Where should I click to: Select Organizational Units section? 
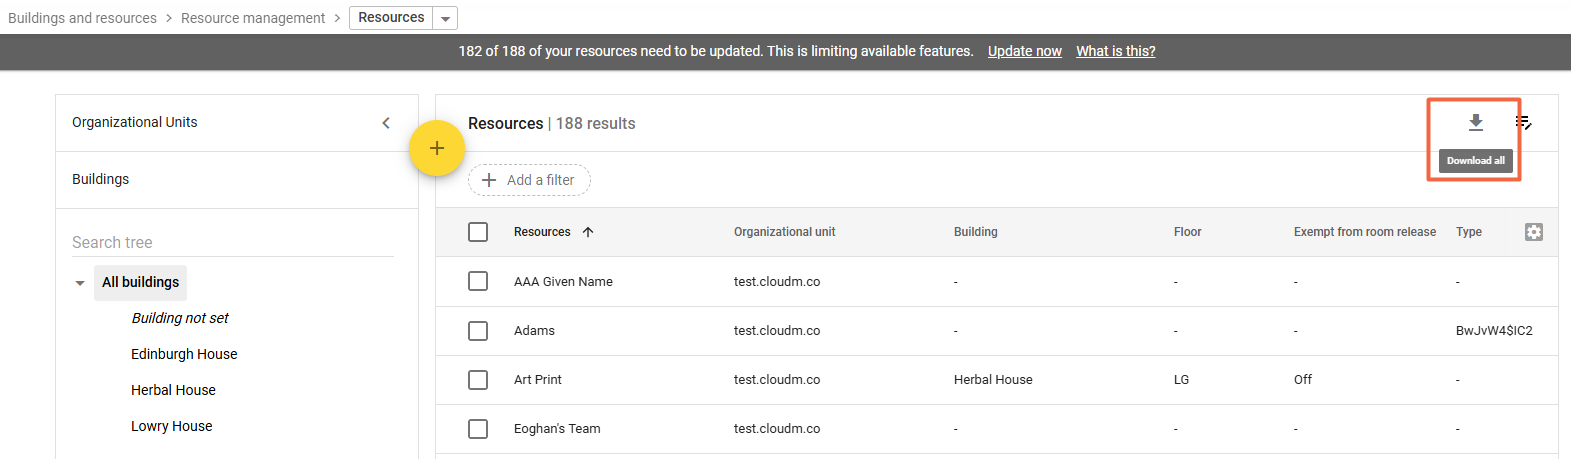pos(135,122)
